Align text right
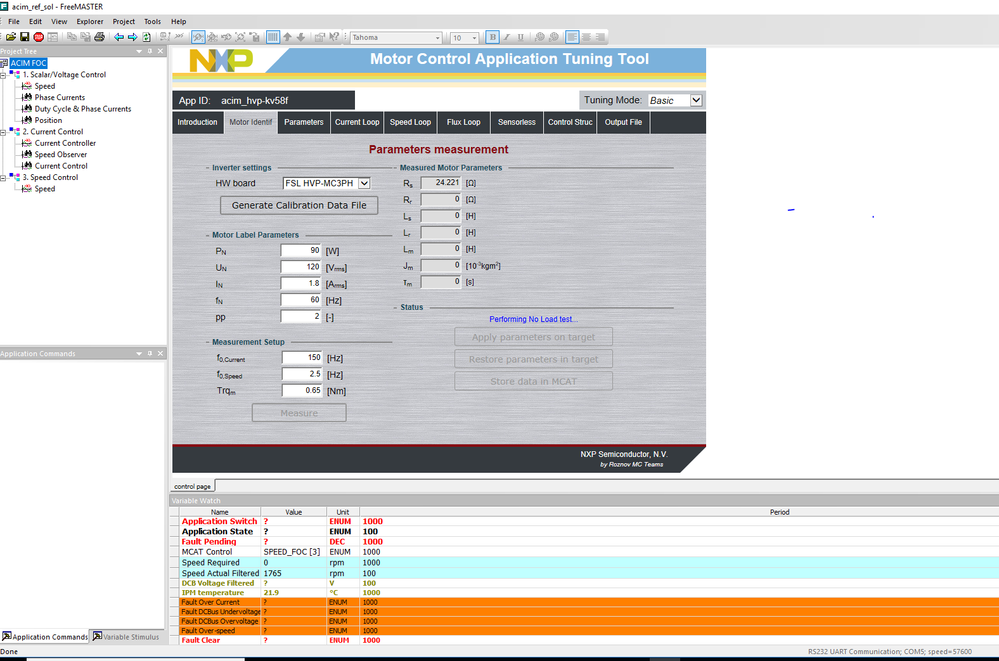Image resolution: width=999 pixels, height=661 pixels. point(600,37)
